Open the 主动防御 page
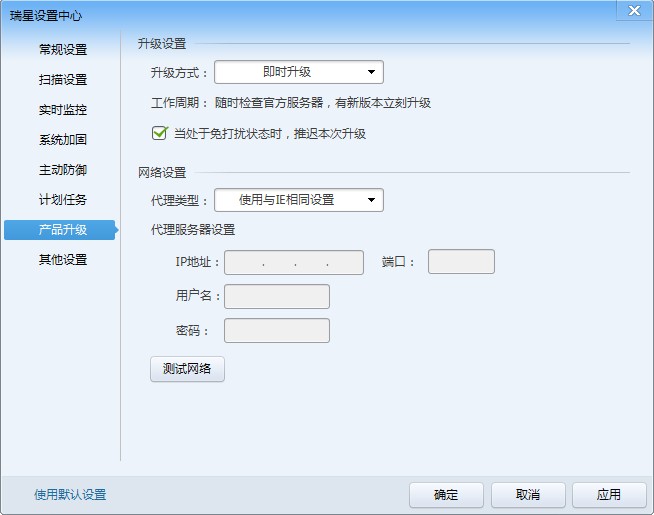The width and height of the screenshot is (654, 515). click(63, 170)
